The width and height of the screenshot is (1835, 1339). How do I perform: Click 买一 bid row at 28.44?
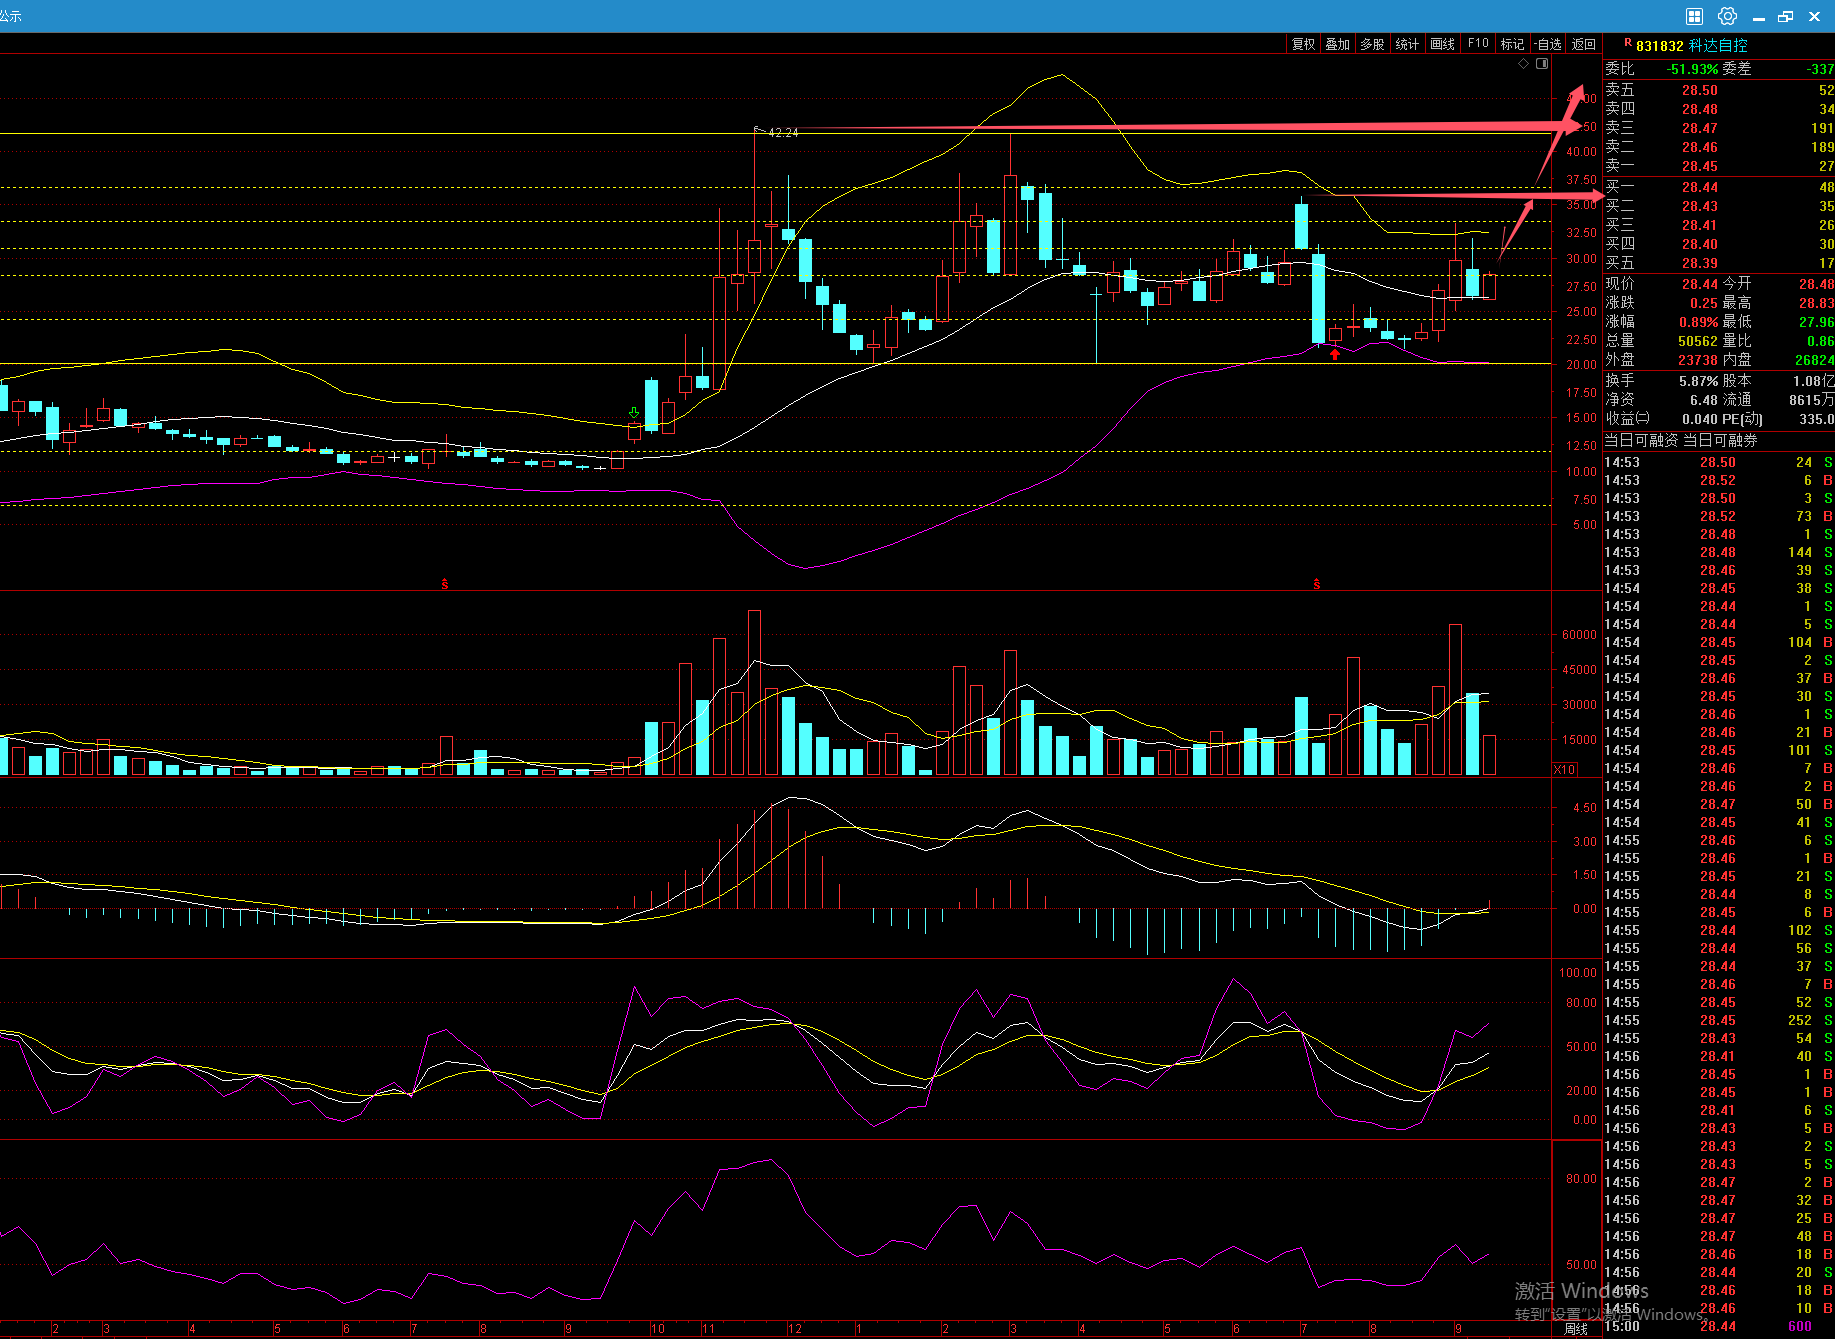[x=1720, y=187]
